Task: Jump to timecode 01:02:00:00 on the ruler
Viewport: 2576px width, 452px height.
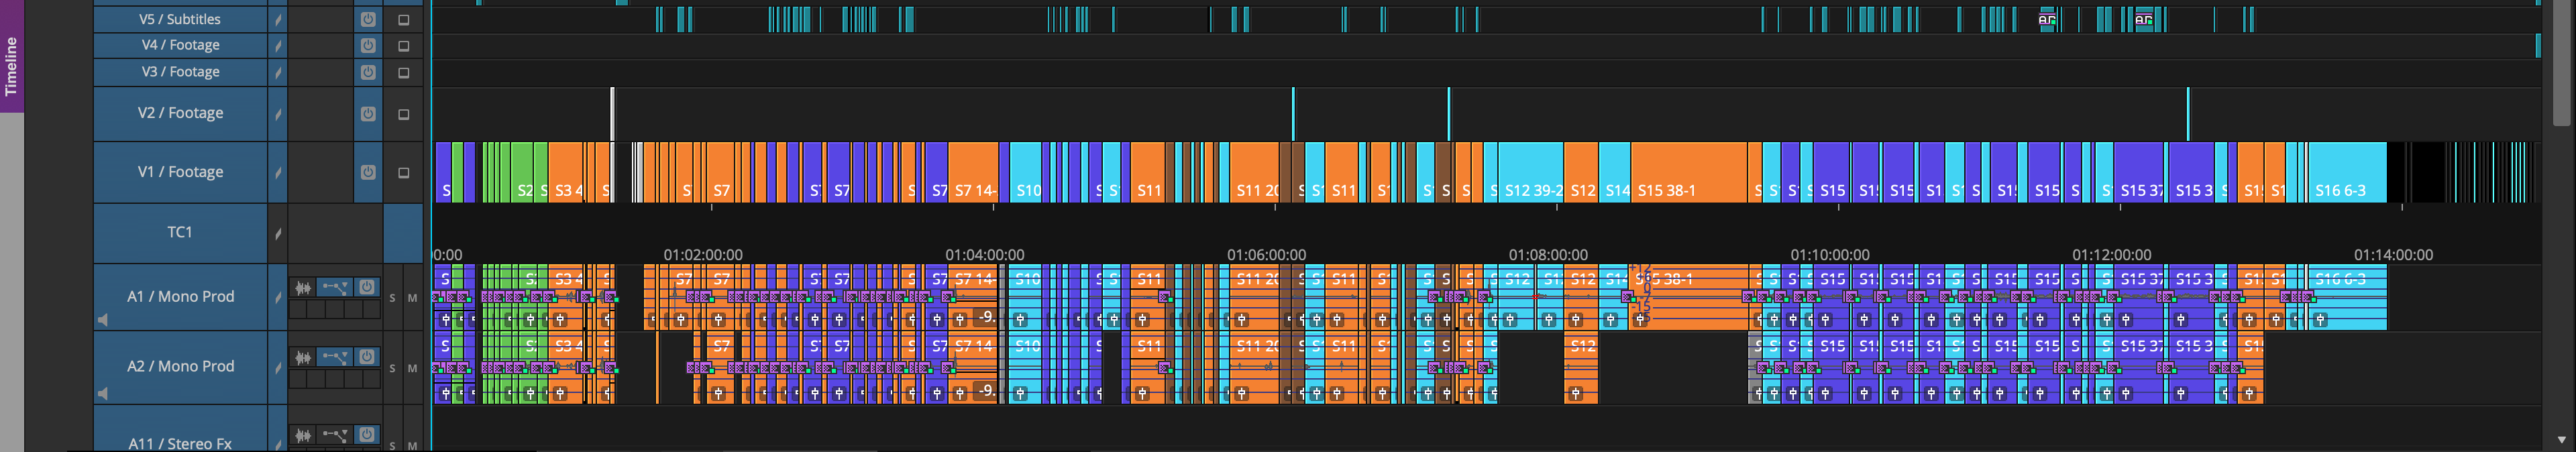Action: coord(703,255)
